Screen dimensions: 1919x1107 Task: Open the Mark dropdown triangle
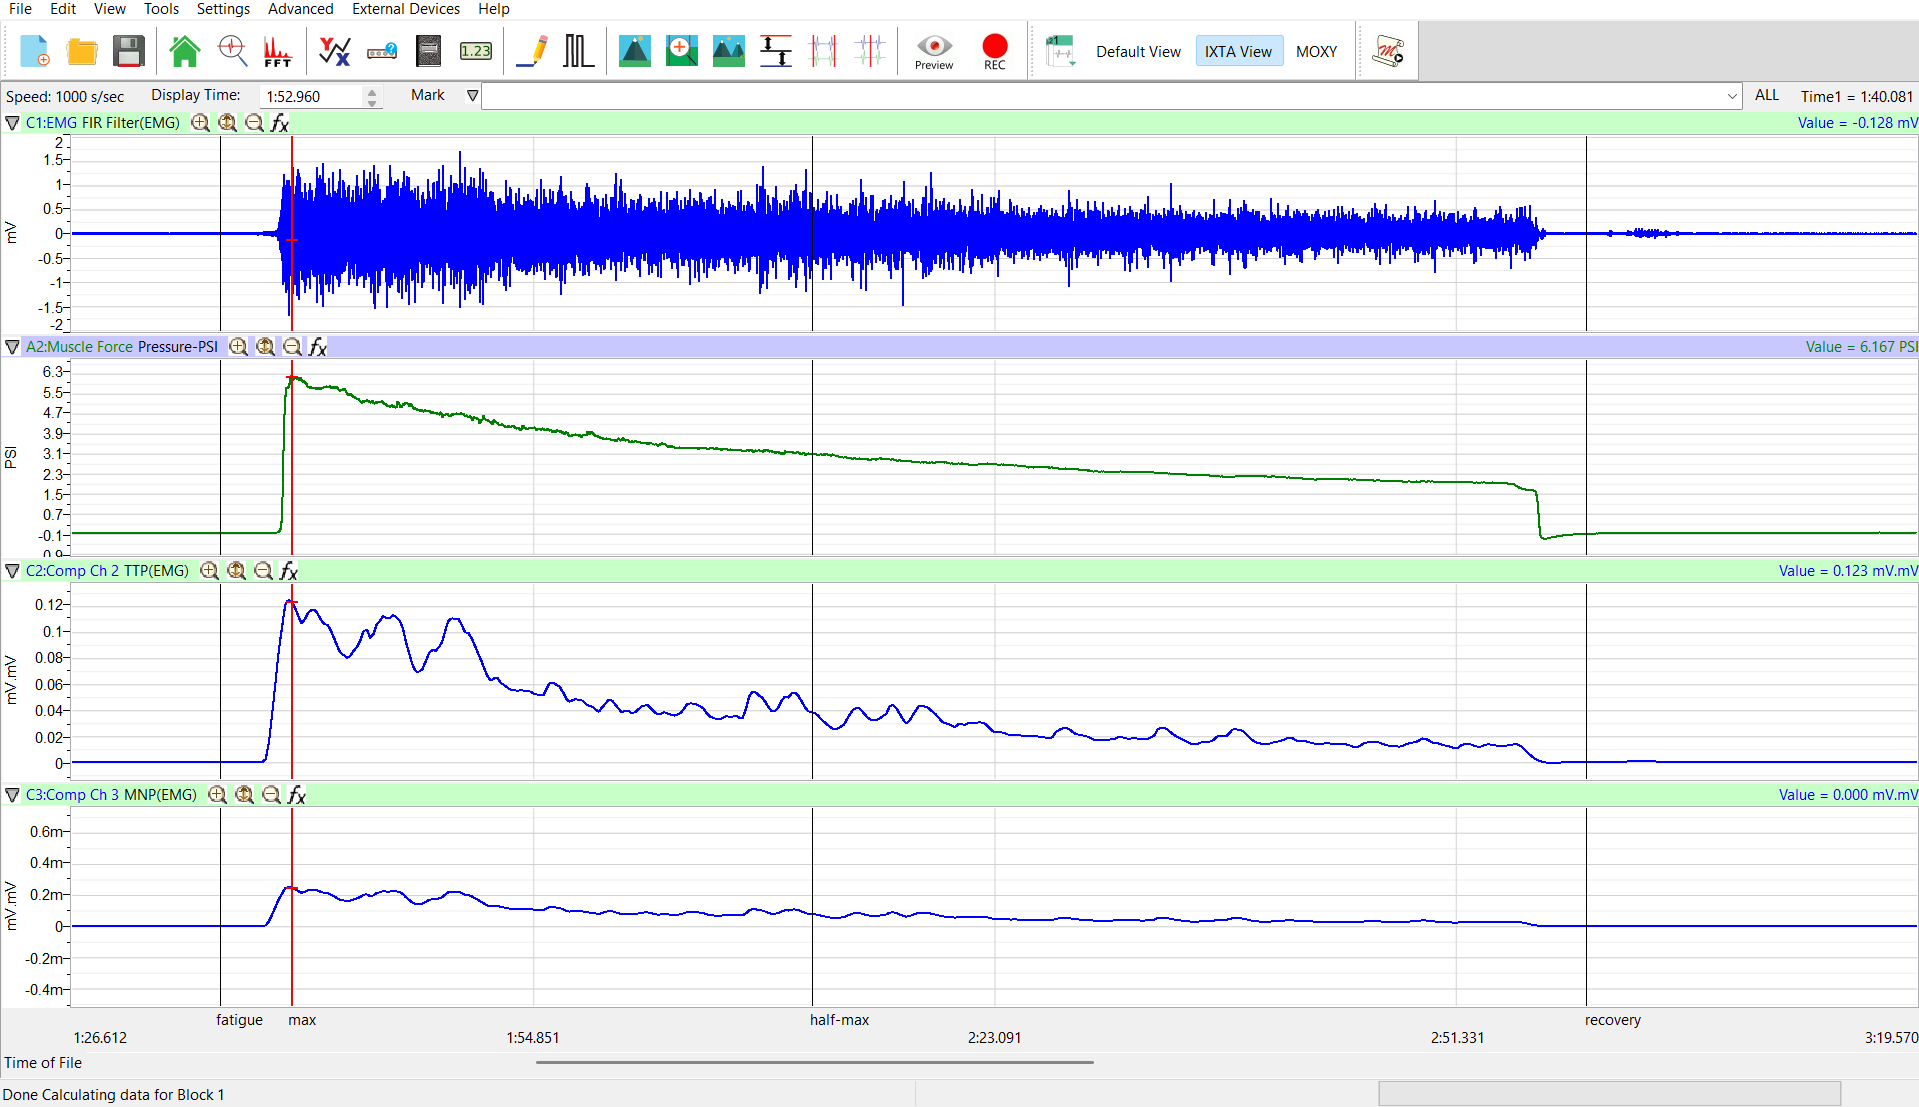click(x=473, y=96)
